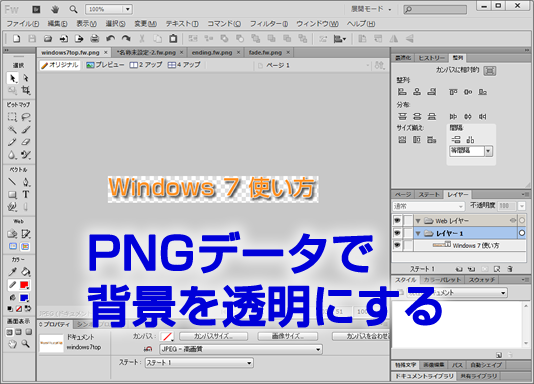Screen dimensions: 534x384
Task: Open the フィルター menu
Action: click(269, 24)
